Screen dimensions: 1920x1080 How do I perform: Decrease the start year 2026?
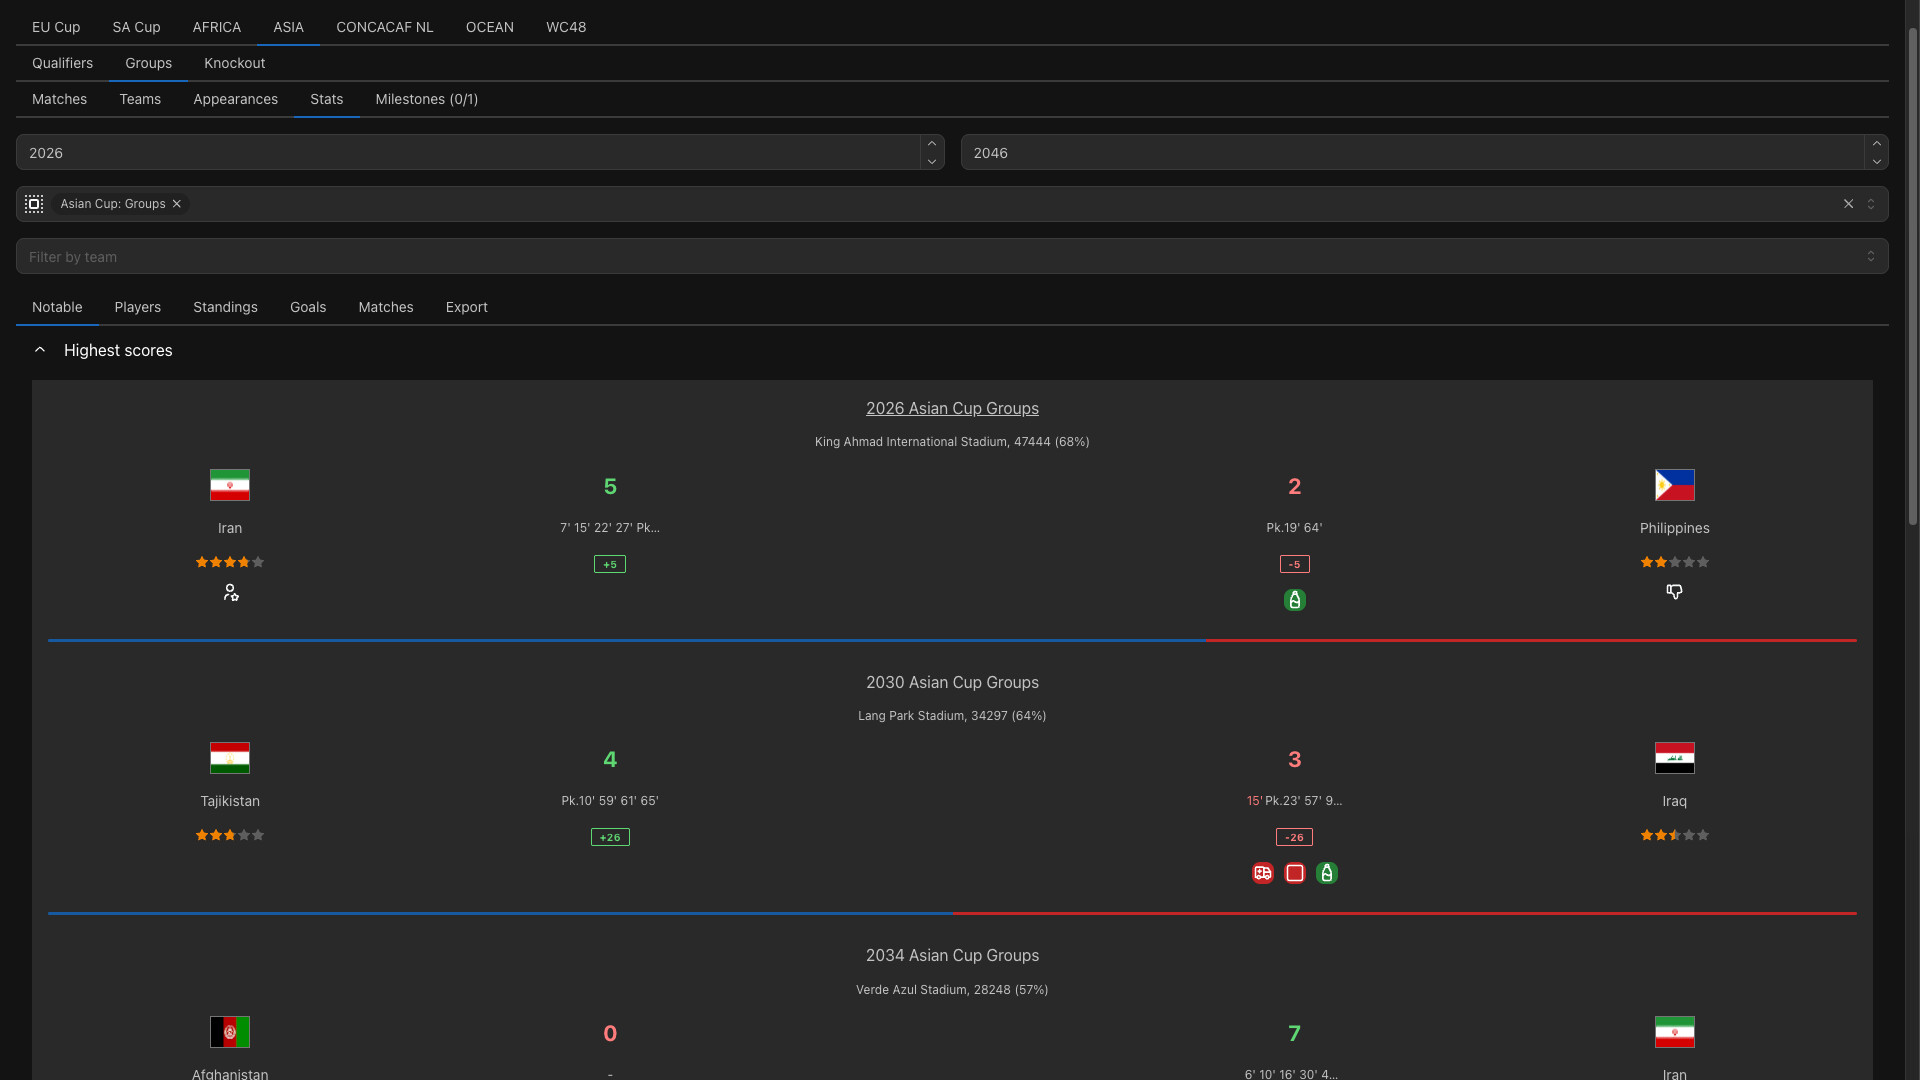coord(932,161)
